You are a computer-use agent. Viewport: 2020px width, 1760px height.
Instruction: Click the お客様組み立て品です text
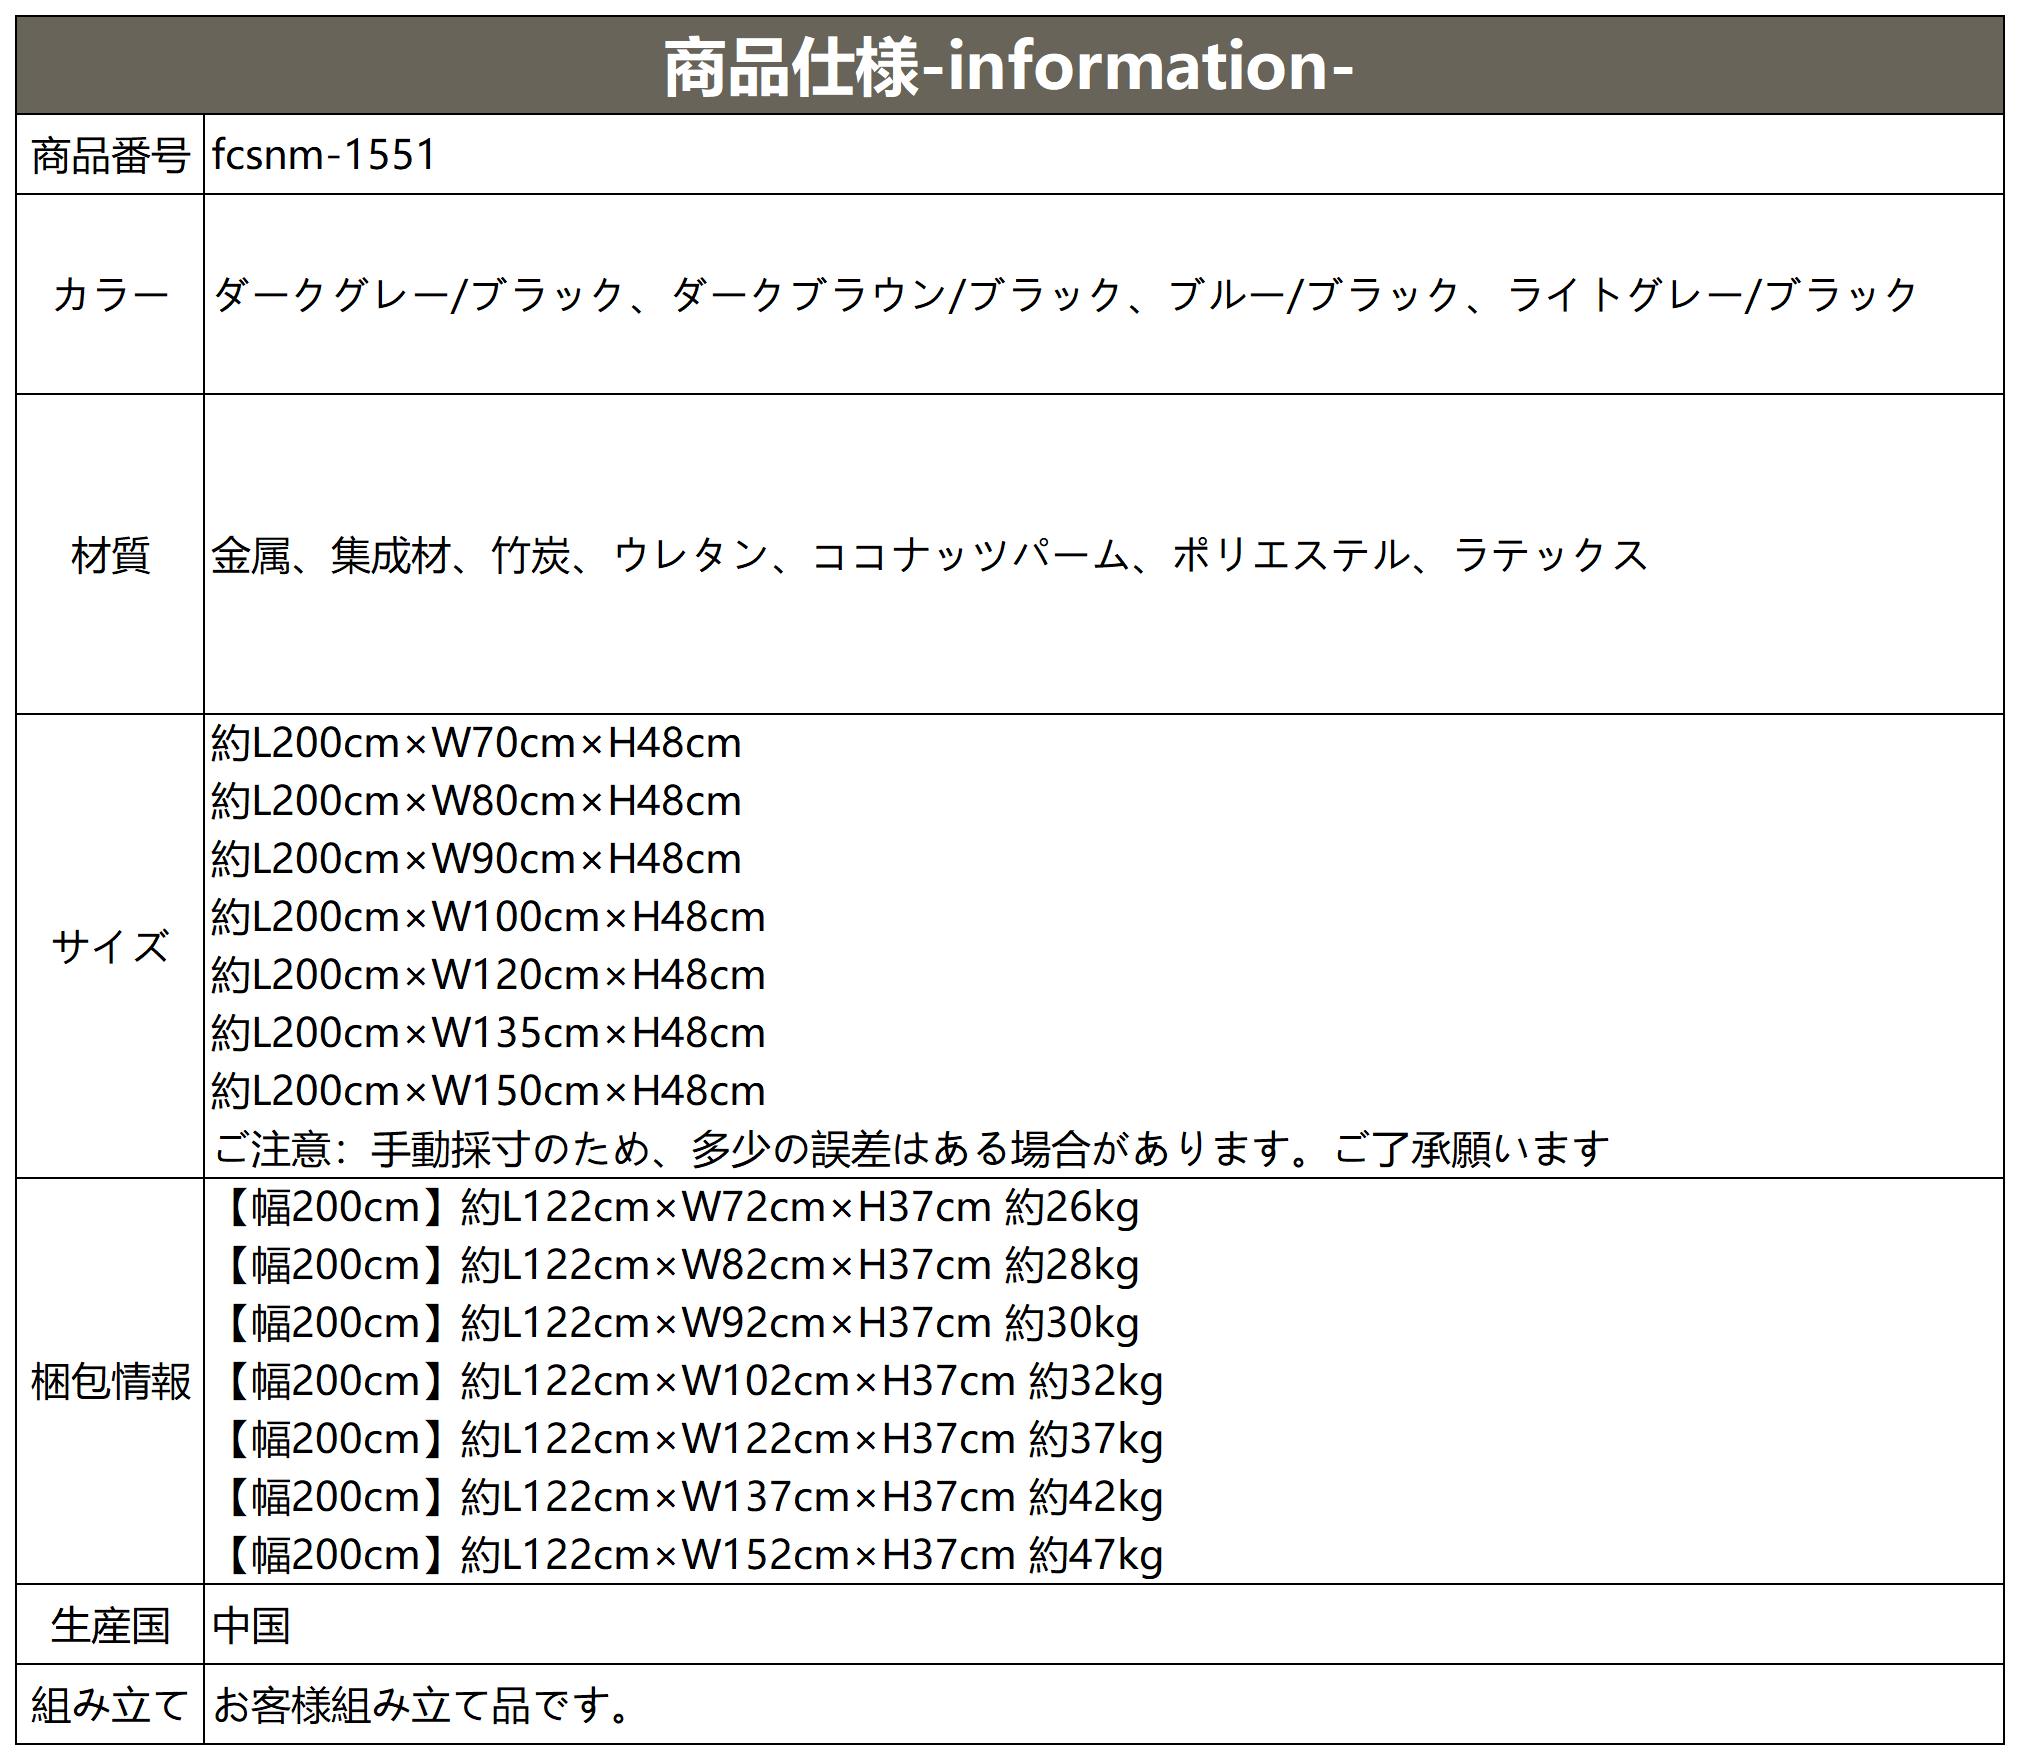coord(420,1706)
